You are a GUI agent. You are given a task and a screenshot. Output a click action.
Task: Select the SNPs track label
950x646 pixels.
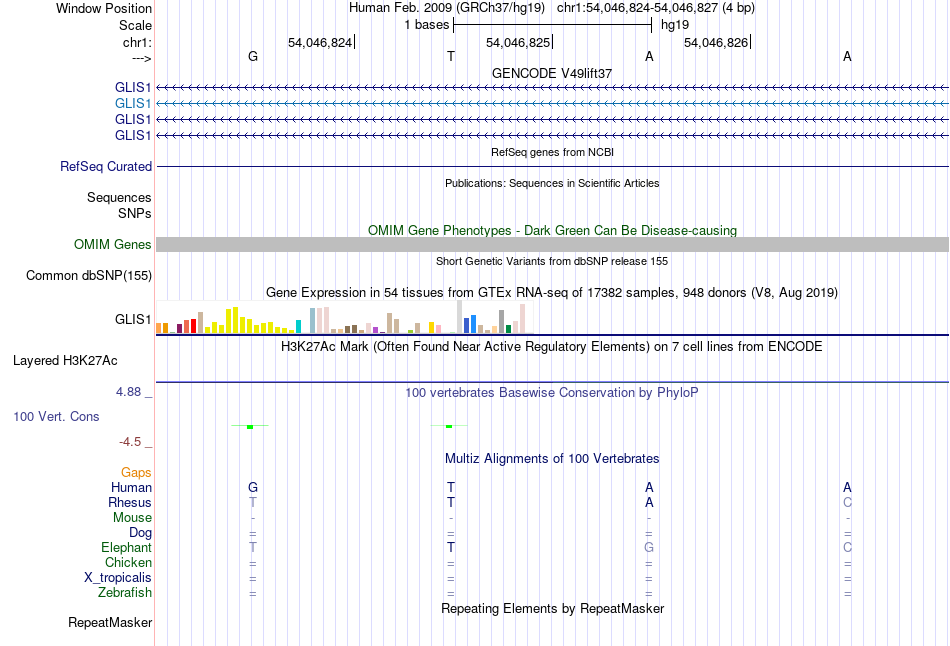click(135, 213)
